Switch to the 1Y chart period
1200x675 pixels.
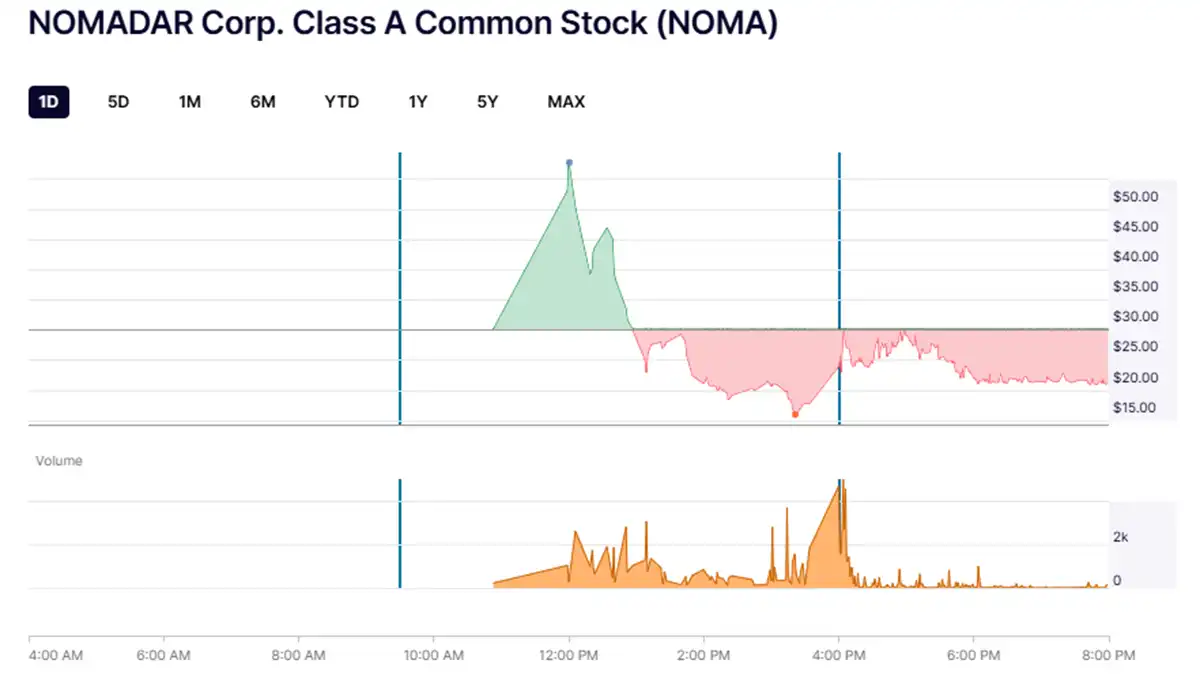[417, 101]
